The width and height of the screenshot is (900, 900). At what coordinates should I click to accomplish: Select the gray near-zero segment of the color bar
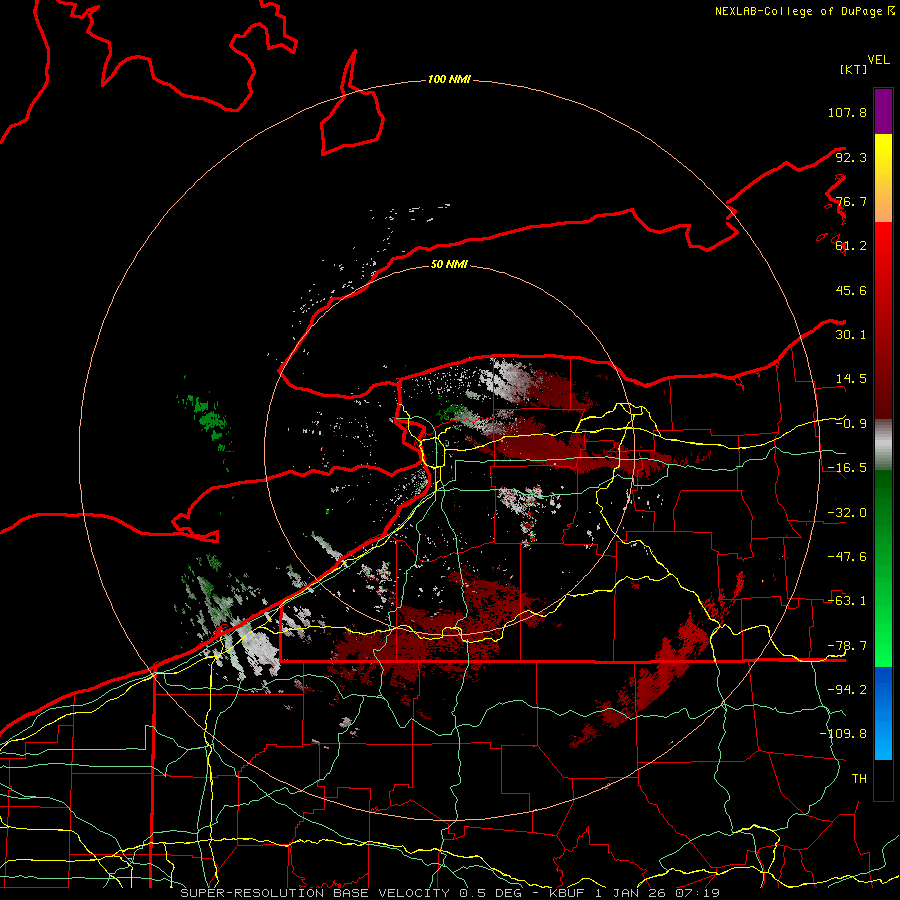click(x=883, y=445)
